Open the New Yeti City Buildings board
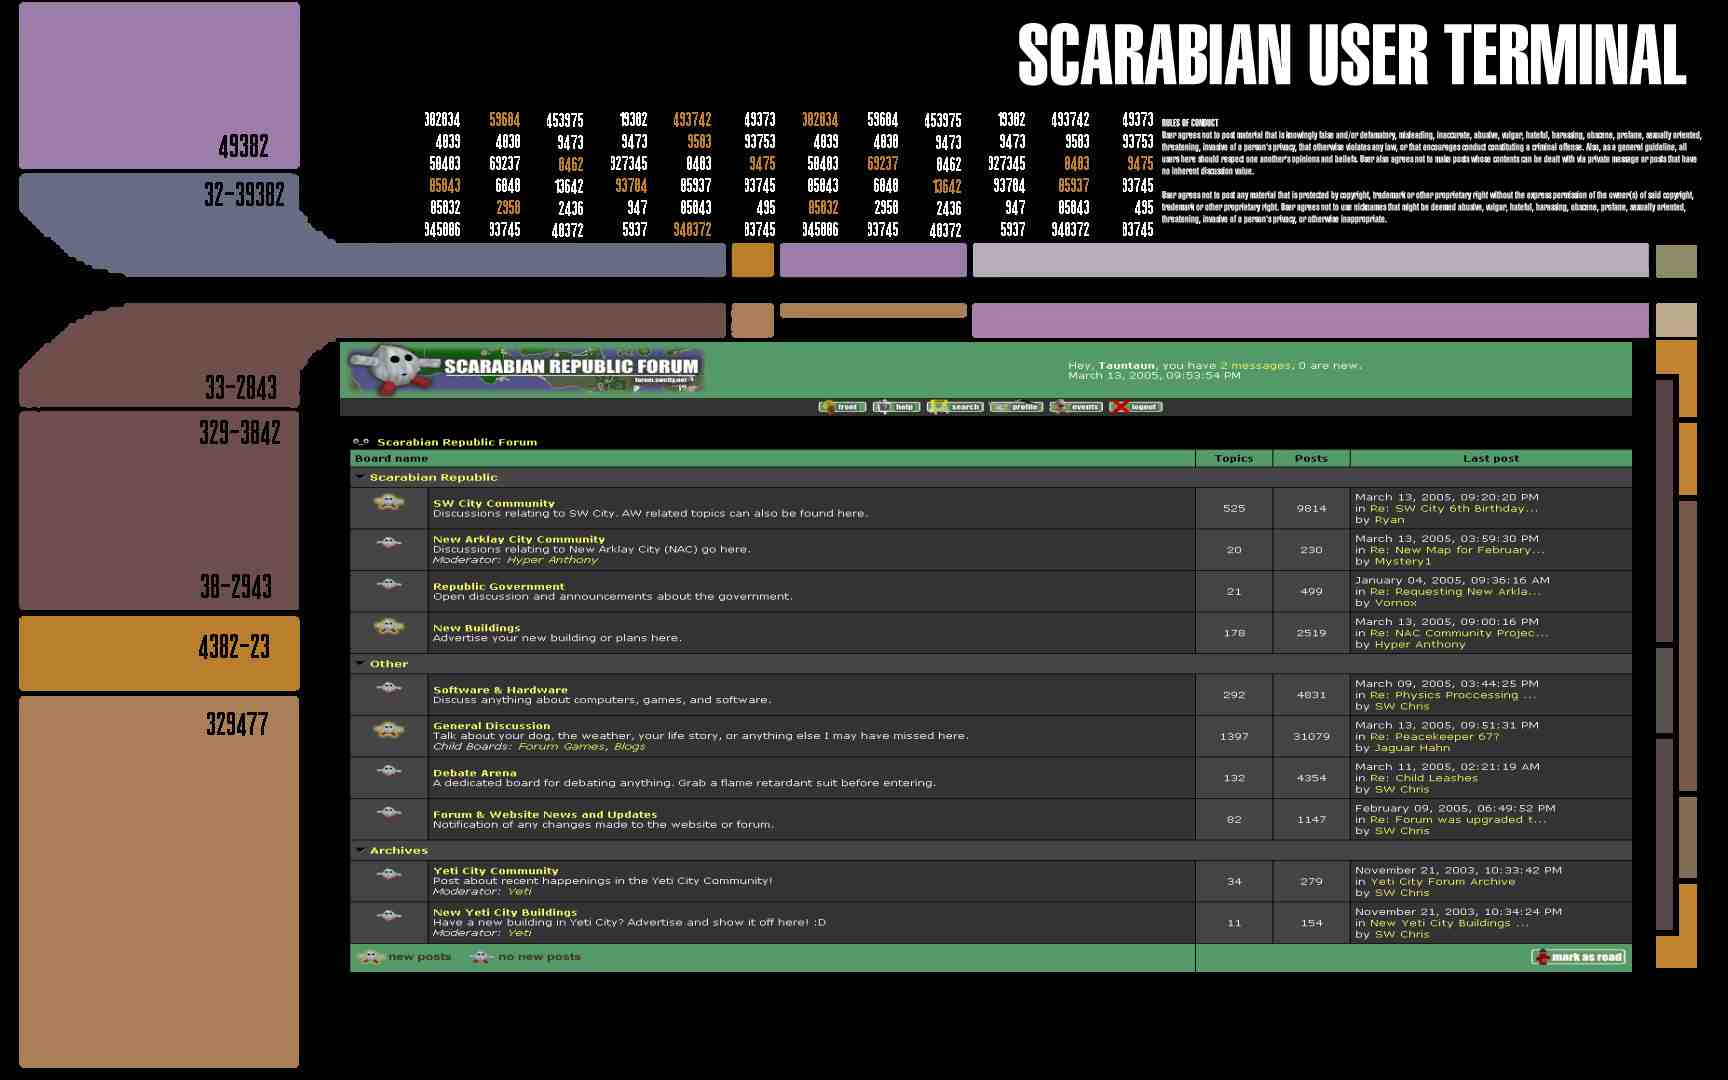This screenshot has height=1080, width=1728. point(505,913)
